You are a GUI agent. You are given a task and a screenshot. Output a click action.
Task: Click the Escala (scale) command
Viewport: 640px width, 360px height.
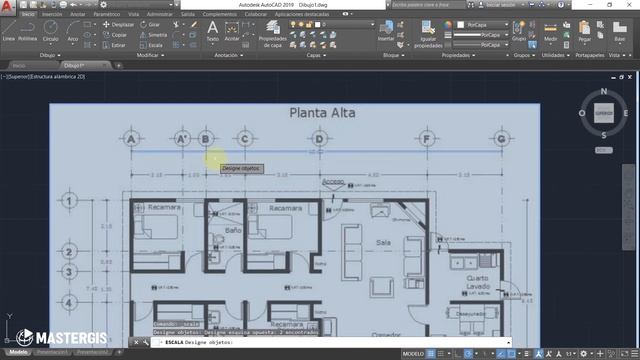pyautogui.click(x=151, y=45)
